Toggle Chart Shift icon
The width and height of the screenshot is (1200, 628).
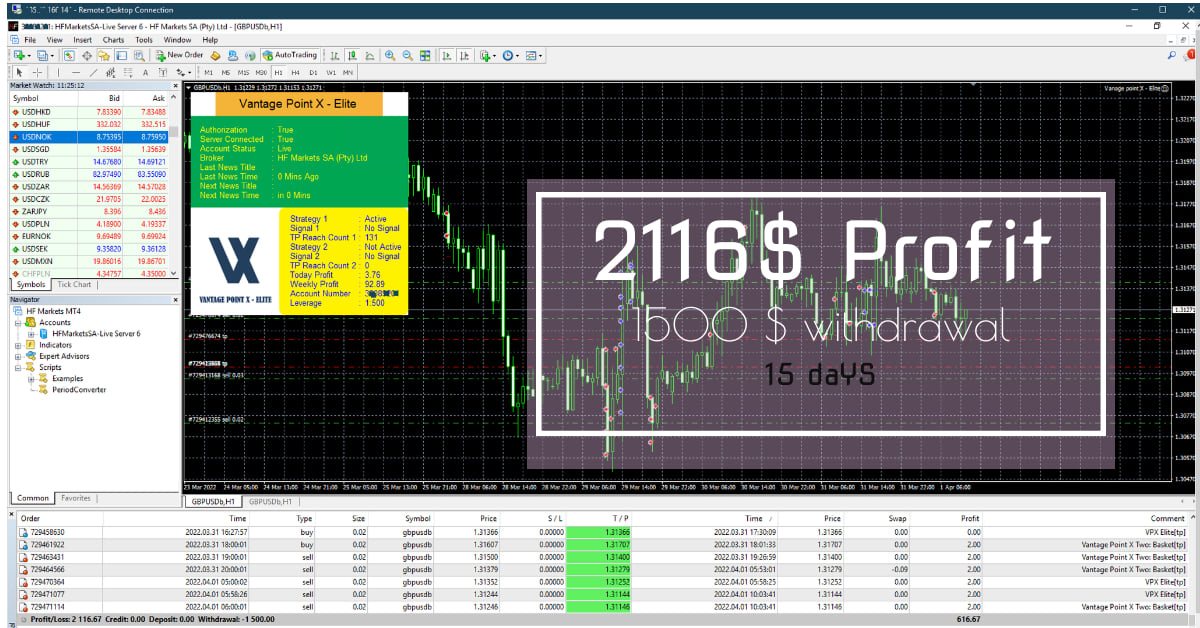463,55
